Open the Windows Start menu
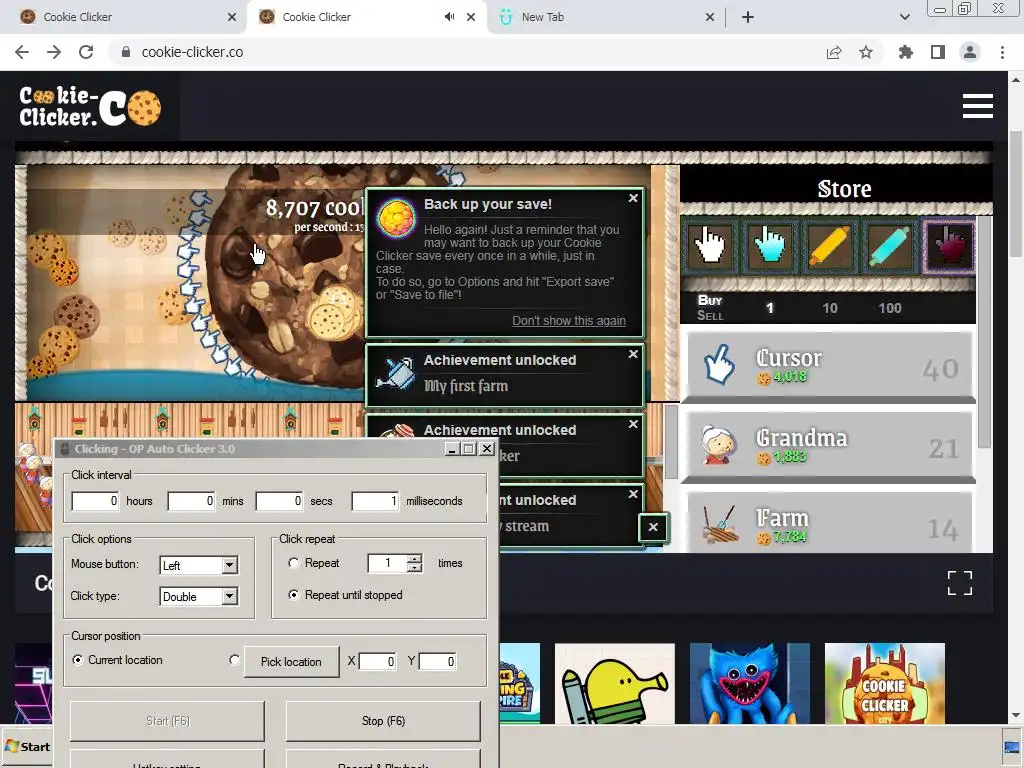This screenshot has height=768, width=1024. tap(27, 746)
